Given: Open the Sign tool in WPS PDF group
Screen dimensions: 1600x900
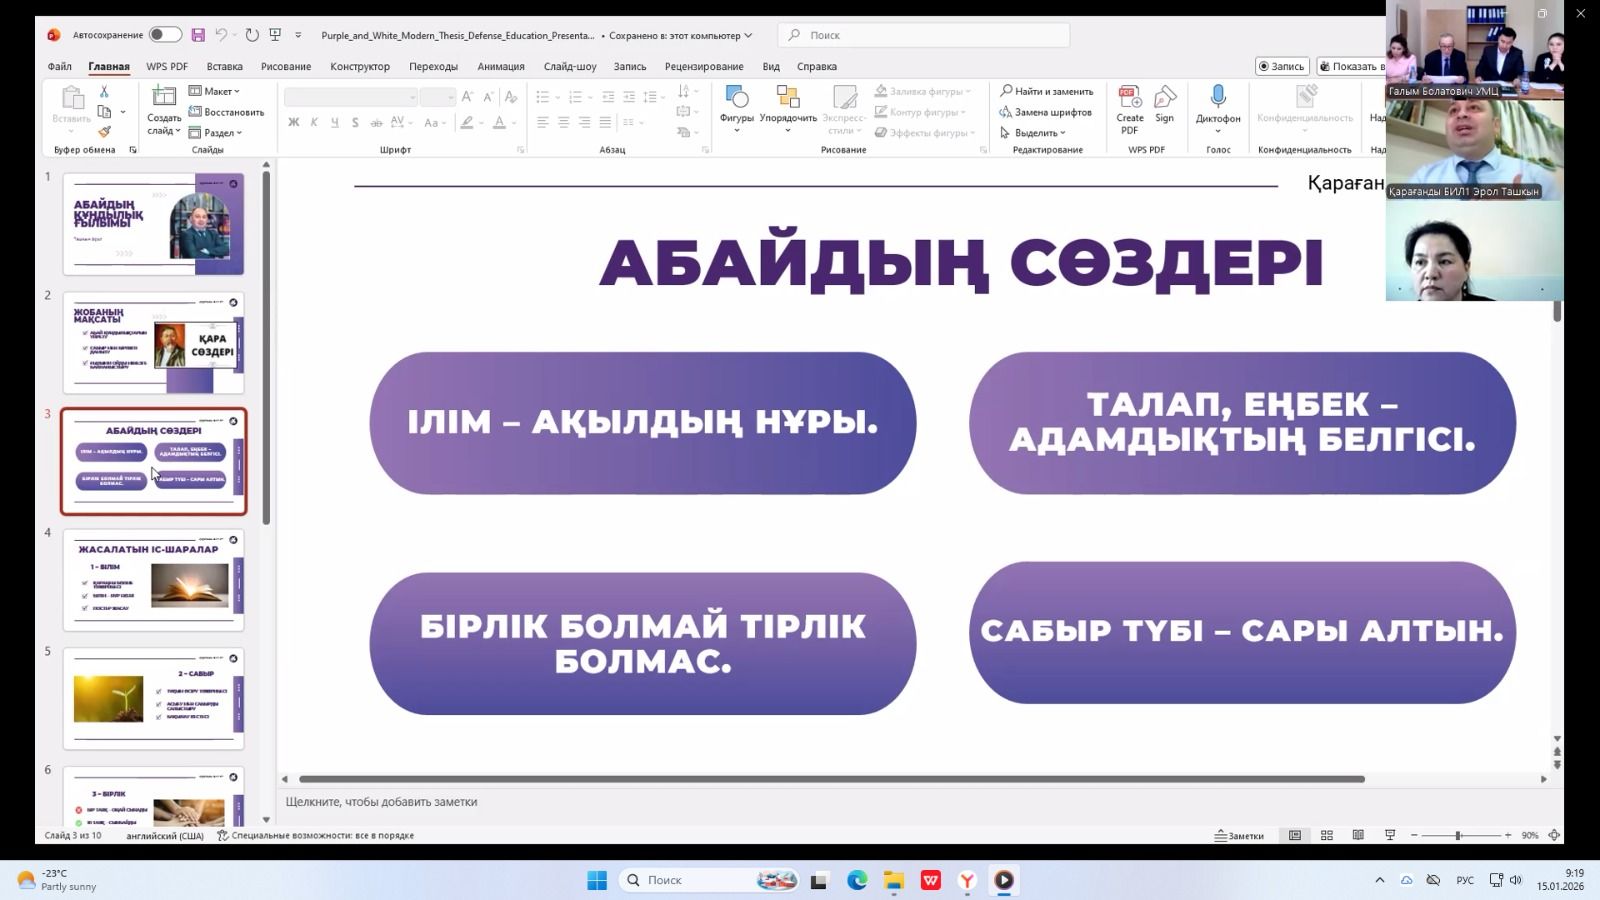Looking at the screenshot, I should point(1165,99).
